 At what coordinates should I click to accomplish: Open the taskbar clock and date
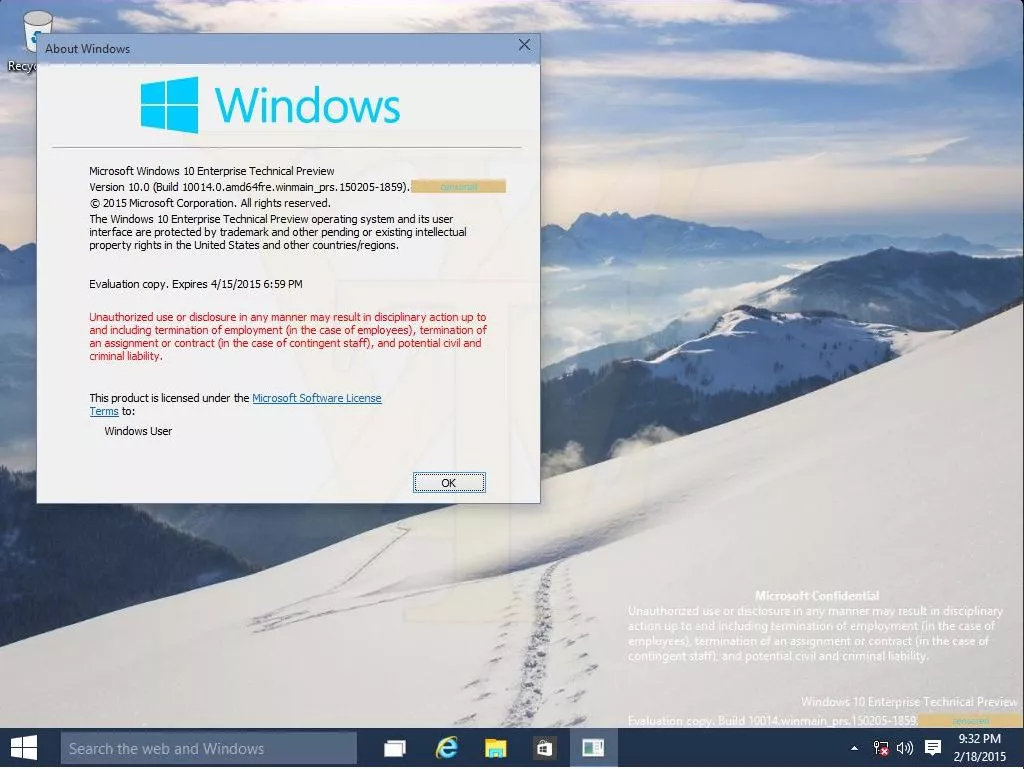click(980, 747)
